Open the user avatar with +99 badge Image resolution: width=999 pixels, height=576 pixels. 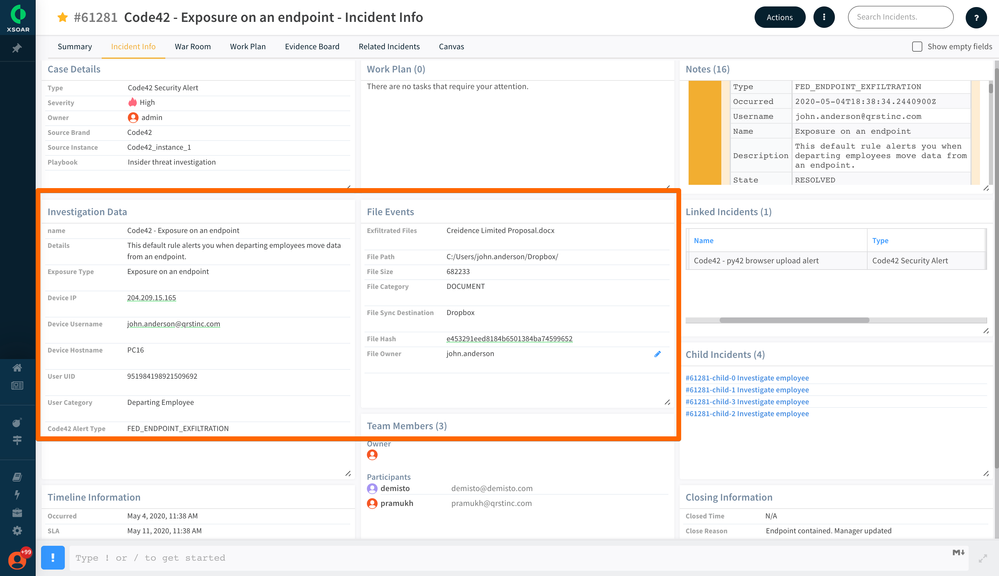pyautogui.click(x=17, y=559)
